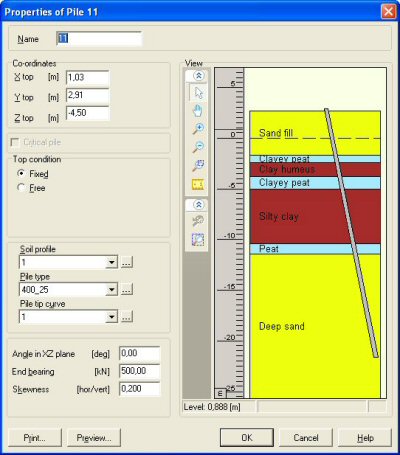Click the End bearing input field

(140, 371)
